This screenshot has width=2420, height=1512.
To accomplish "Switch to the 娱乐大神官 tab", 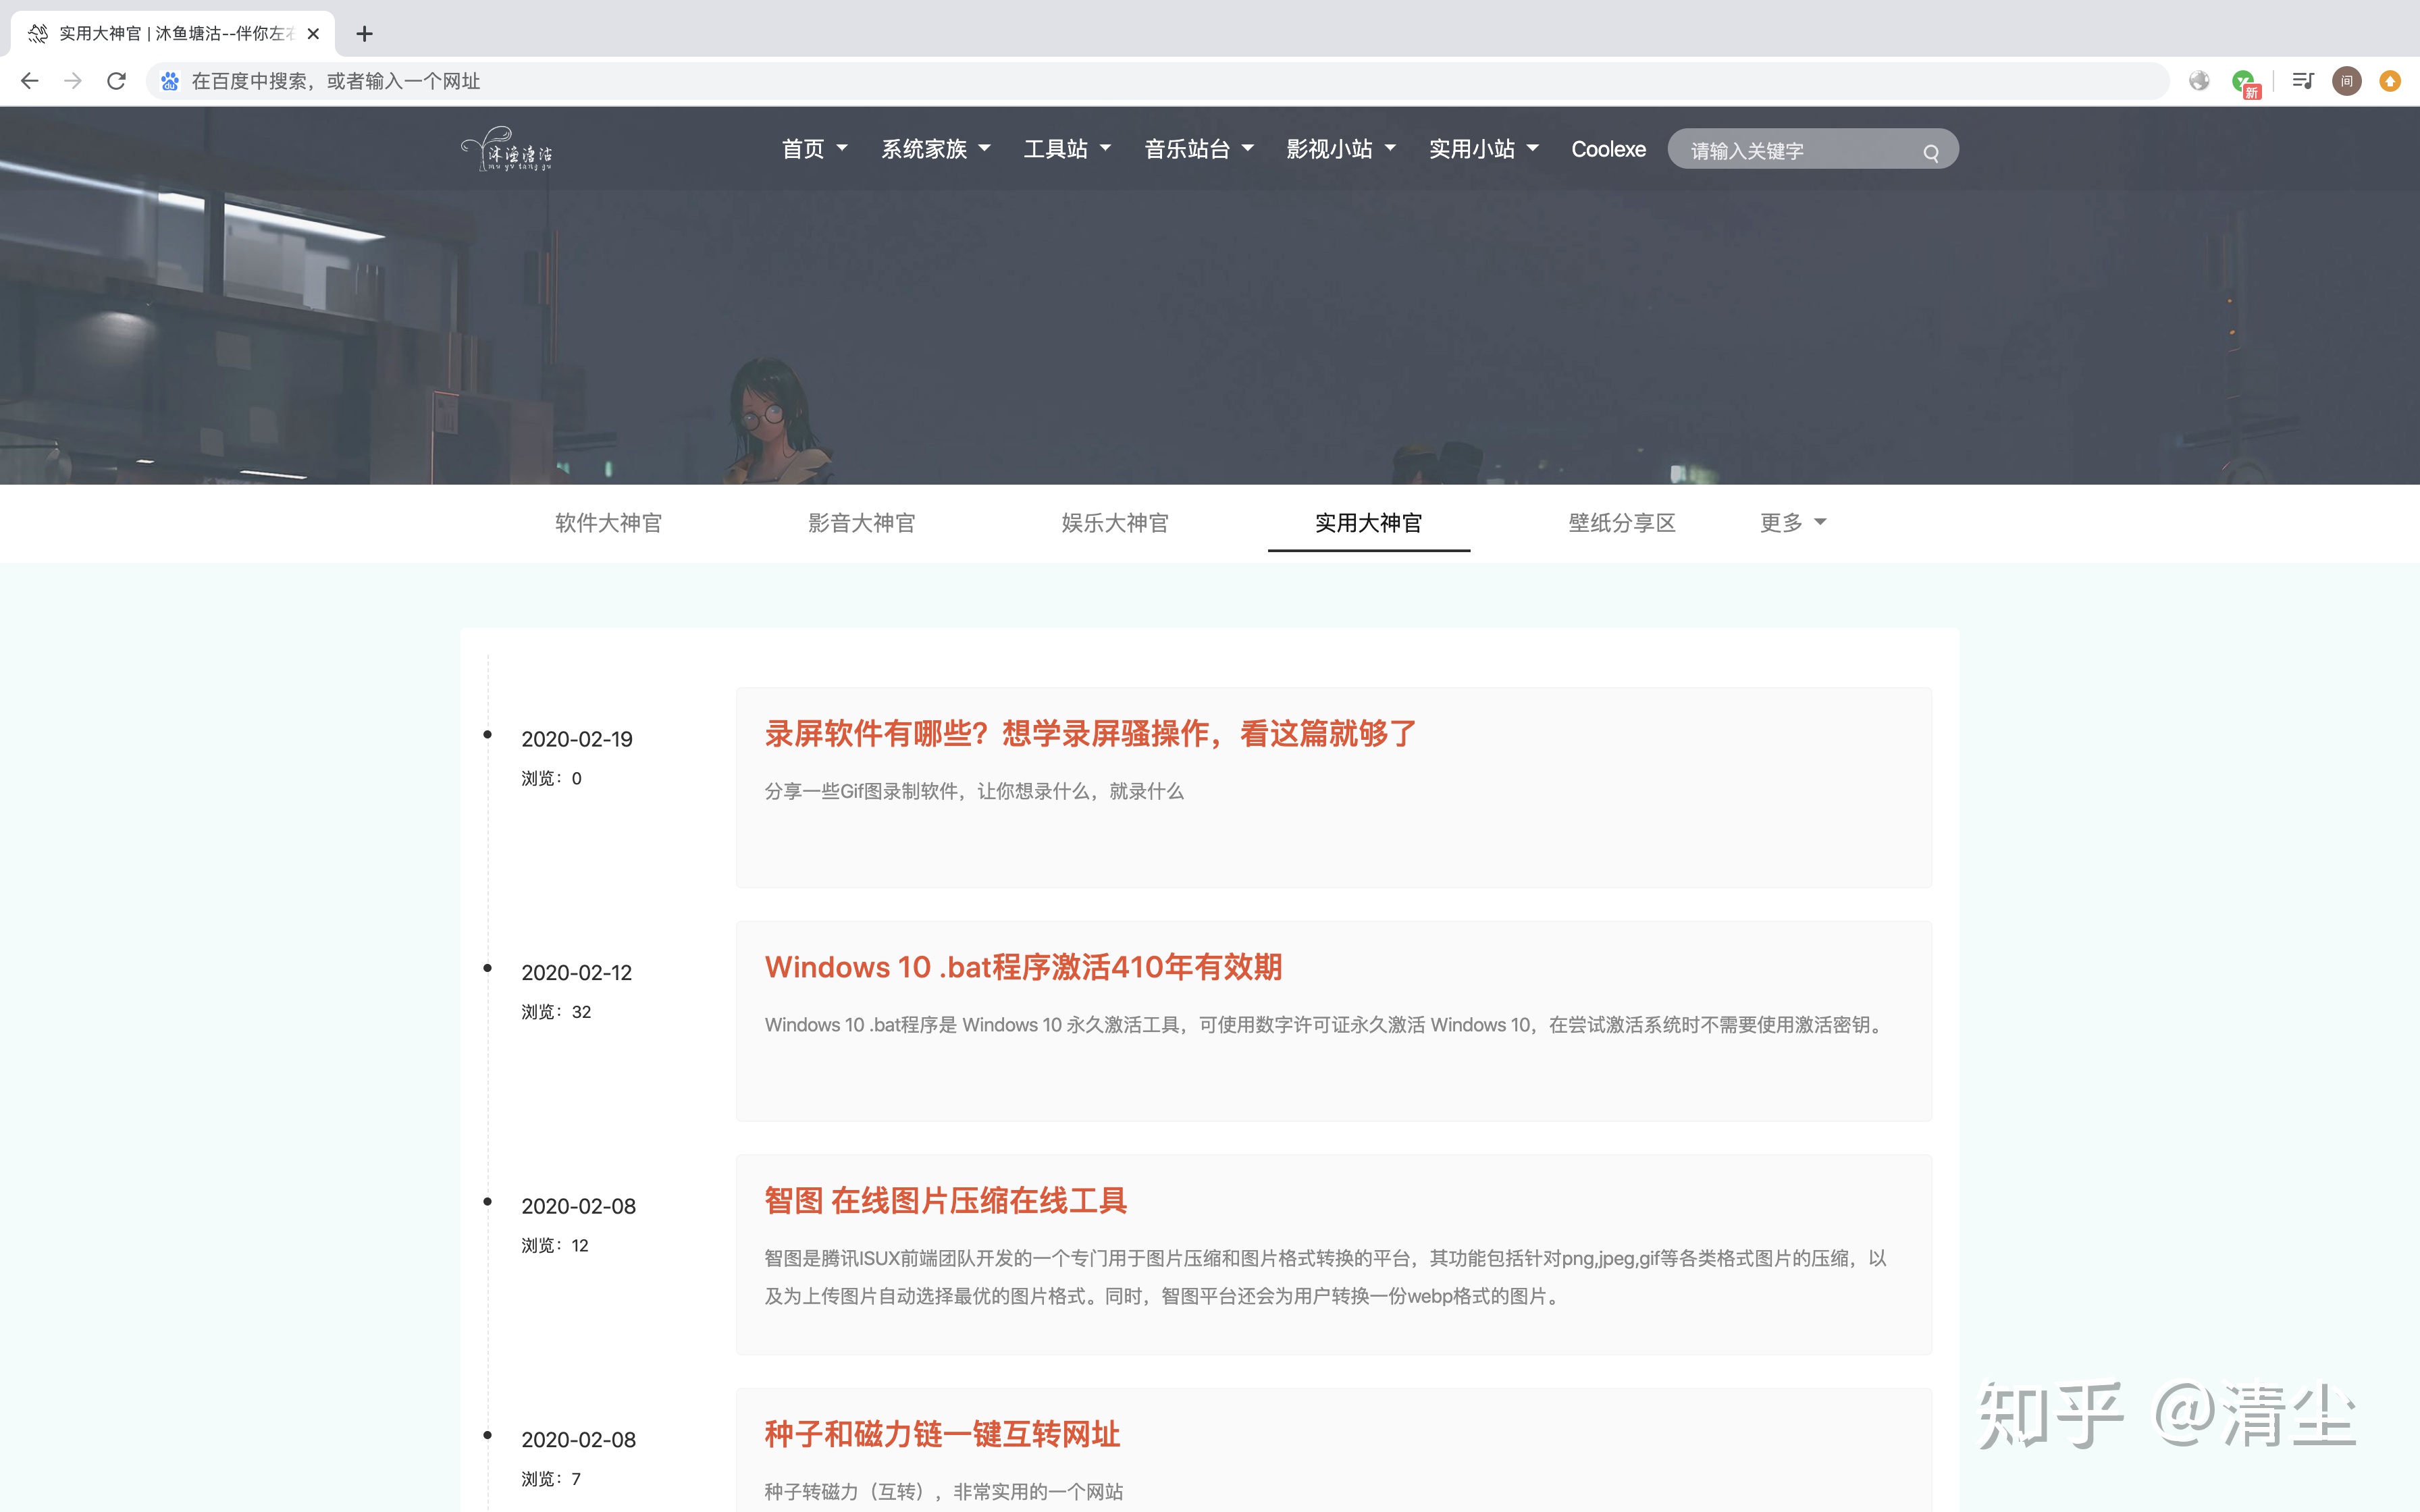I will (x=1115, y=522).
